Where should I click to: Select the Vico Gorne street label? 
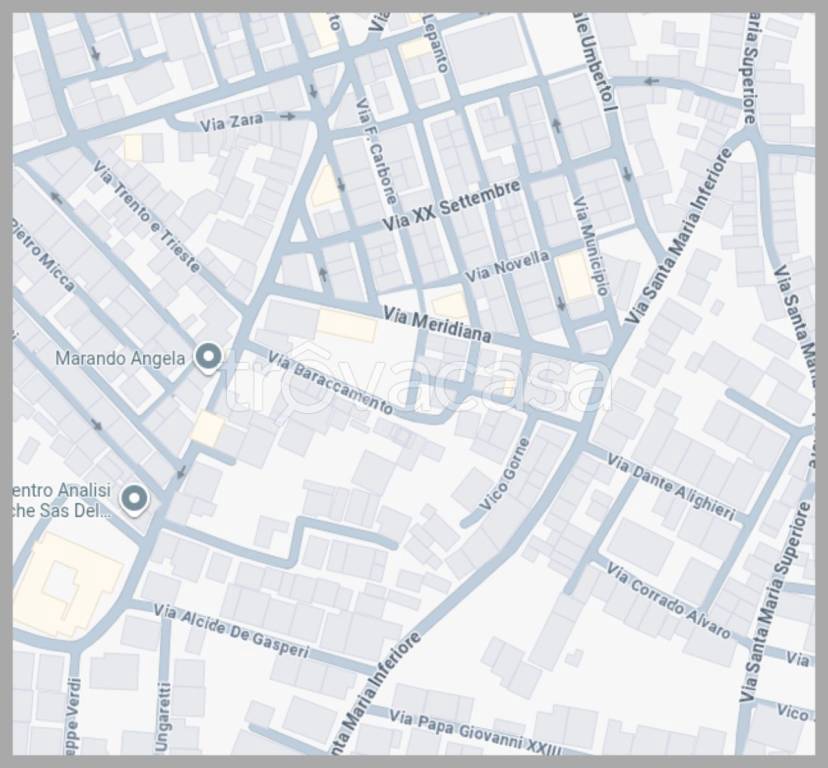[503, 476]
